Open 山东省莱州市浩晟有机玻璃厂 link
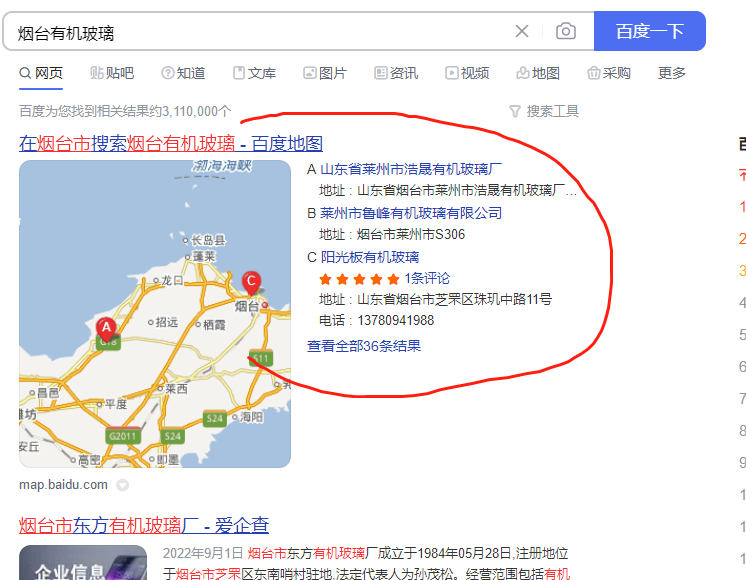The height and width of the screenshot is (580, 746). [411, 169]
